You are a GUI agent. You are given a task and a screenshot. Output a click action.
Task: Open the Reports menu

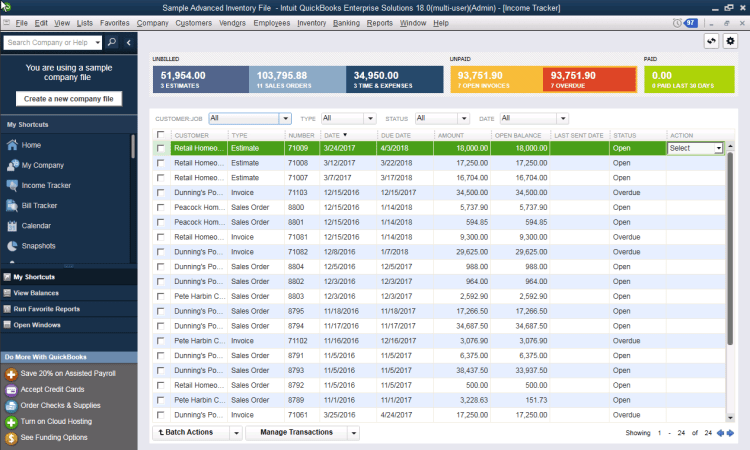coord(380,21)
